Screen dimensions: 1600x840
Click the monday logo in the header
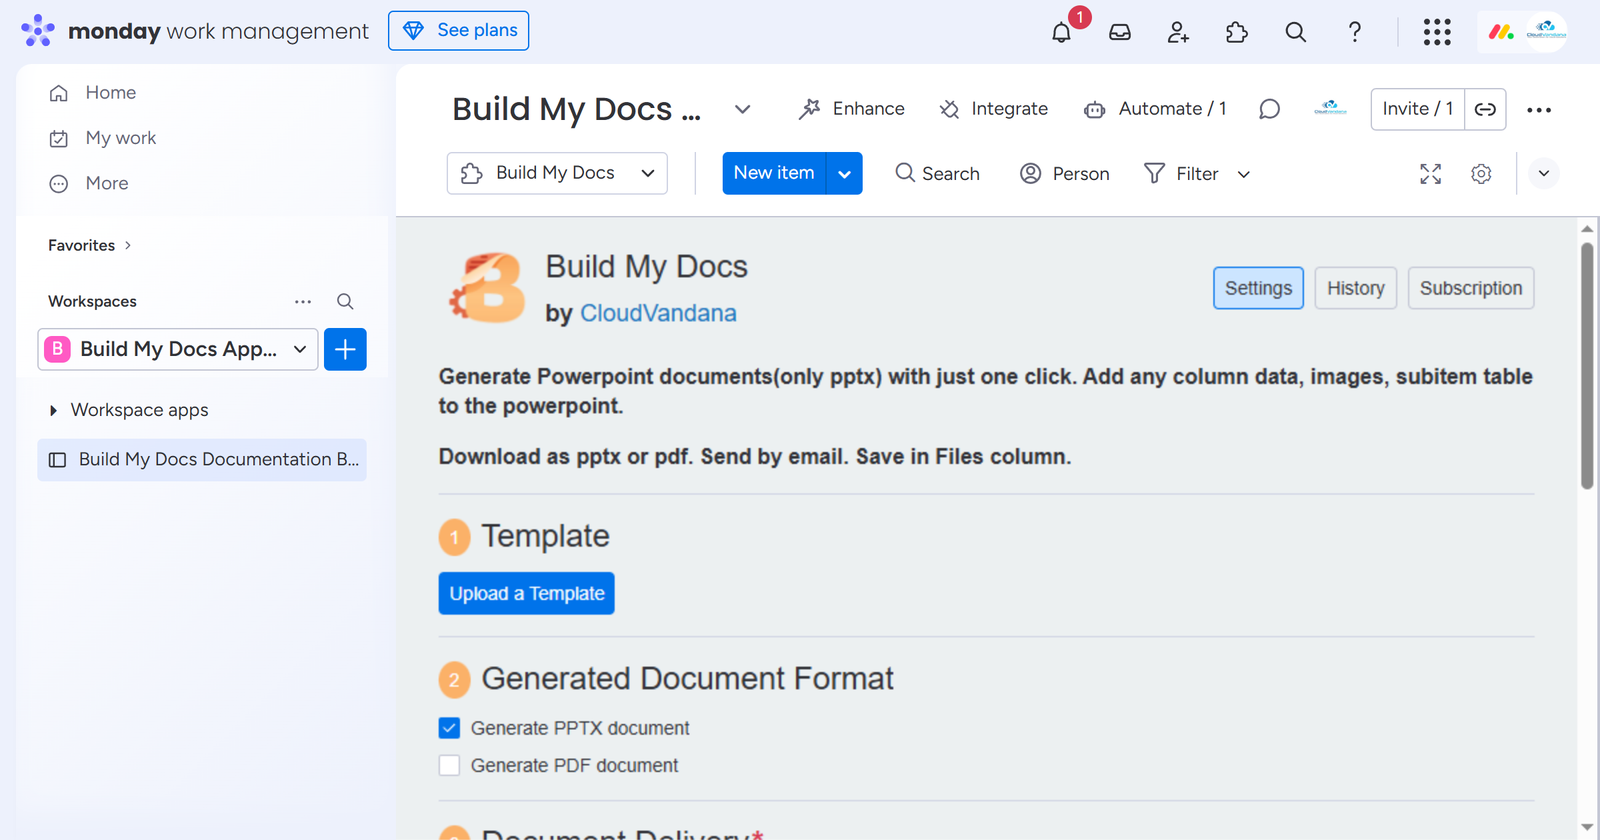[x=38, y=31]
